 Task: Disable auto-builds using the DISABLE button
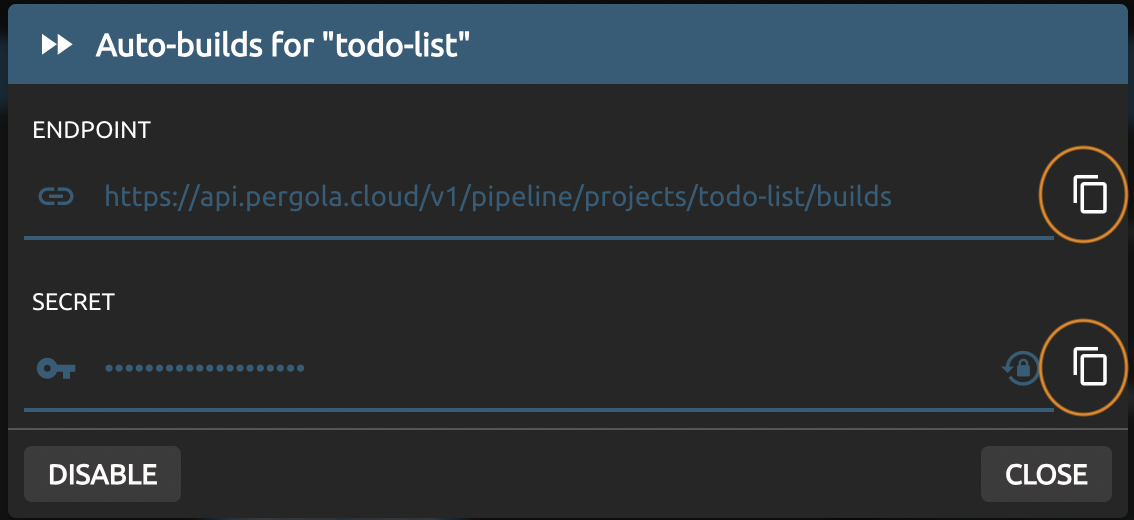102,474
